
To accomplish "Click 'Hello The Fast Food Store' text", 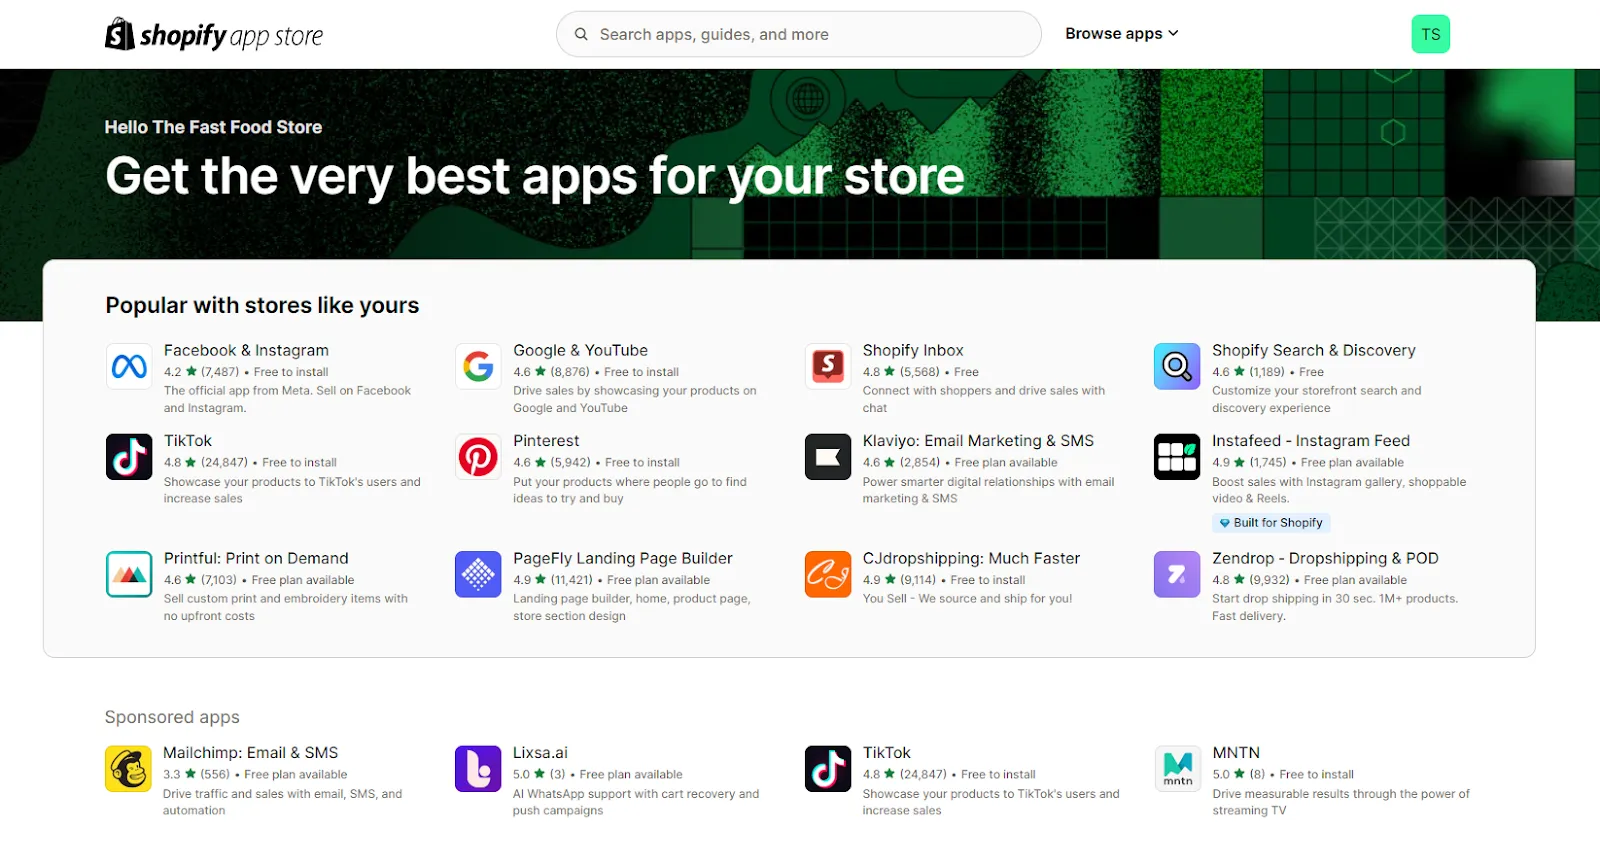I will pos(213,128).
